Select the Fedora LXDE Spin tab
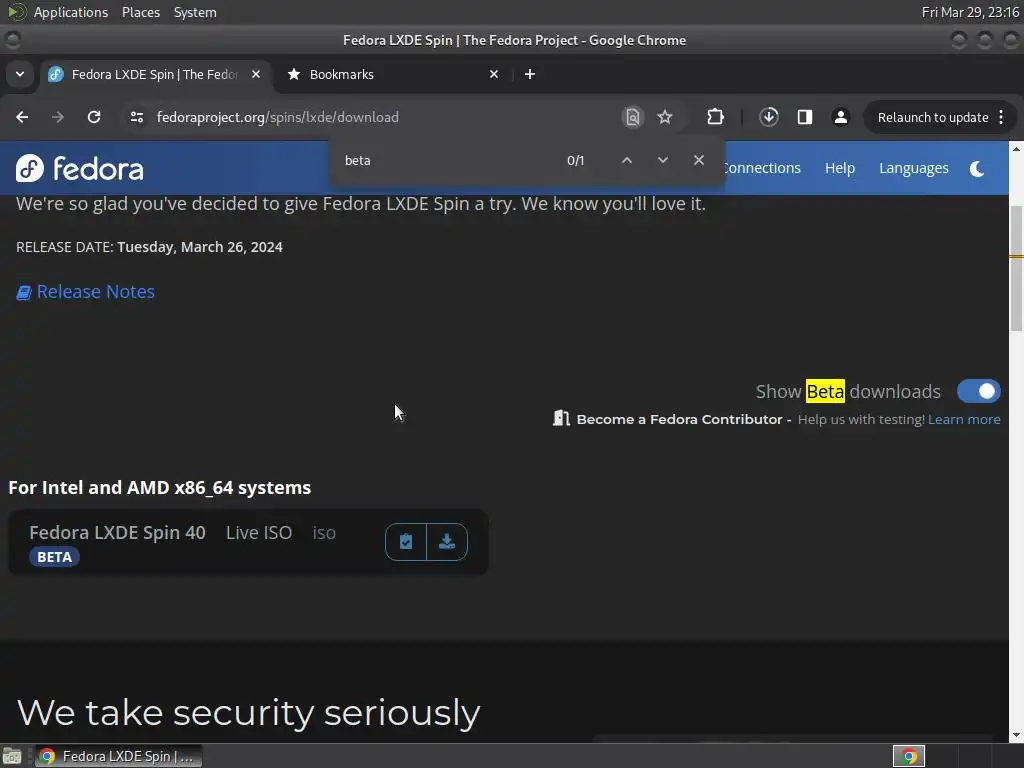1024x768 pixels. point(155,74)
